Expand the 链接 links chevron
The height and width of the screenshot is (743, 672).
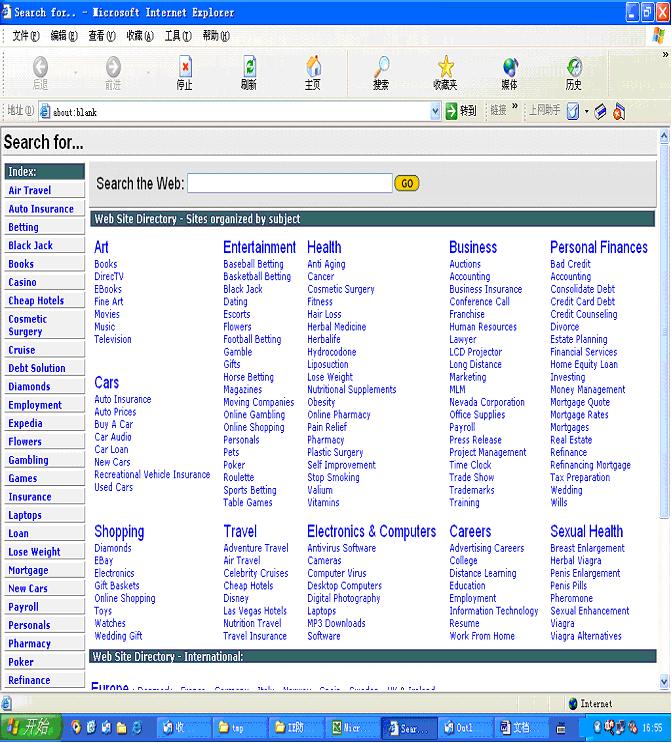coord(515,106)
